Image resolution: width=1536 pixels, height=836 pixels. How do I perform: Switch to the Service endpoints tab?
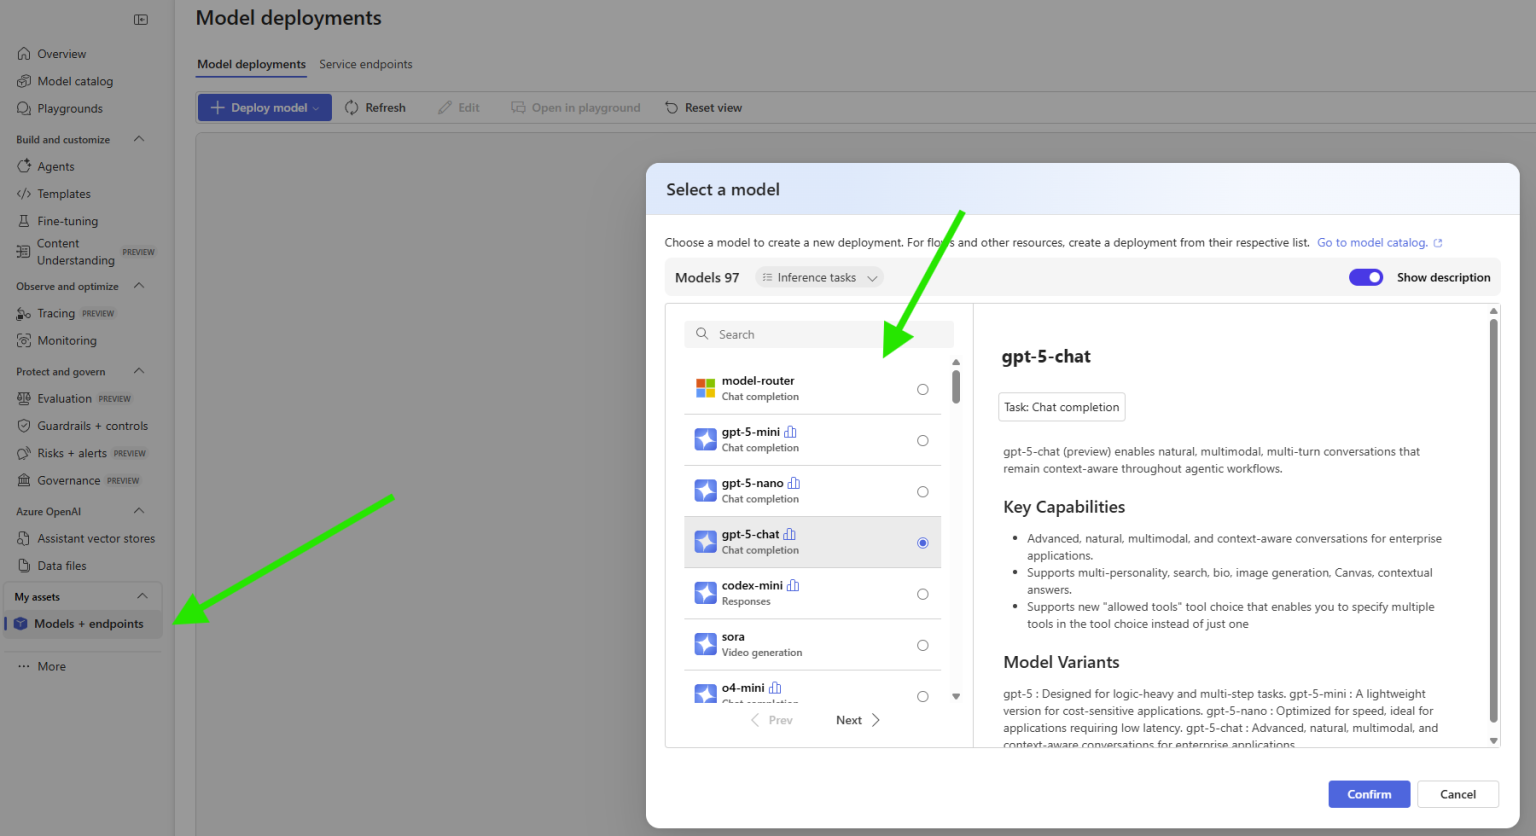[x=365, y=63]
